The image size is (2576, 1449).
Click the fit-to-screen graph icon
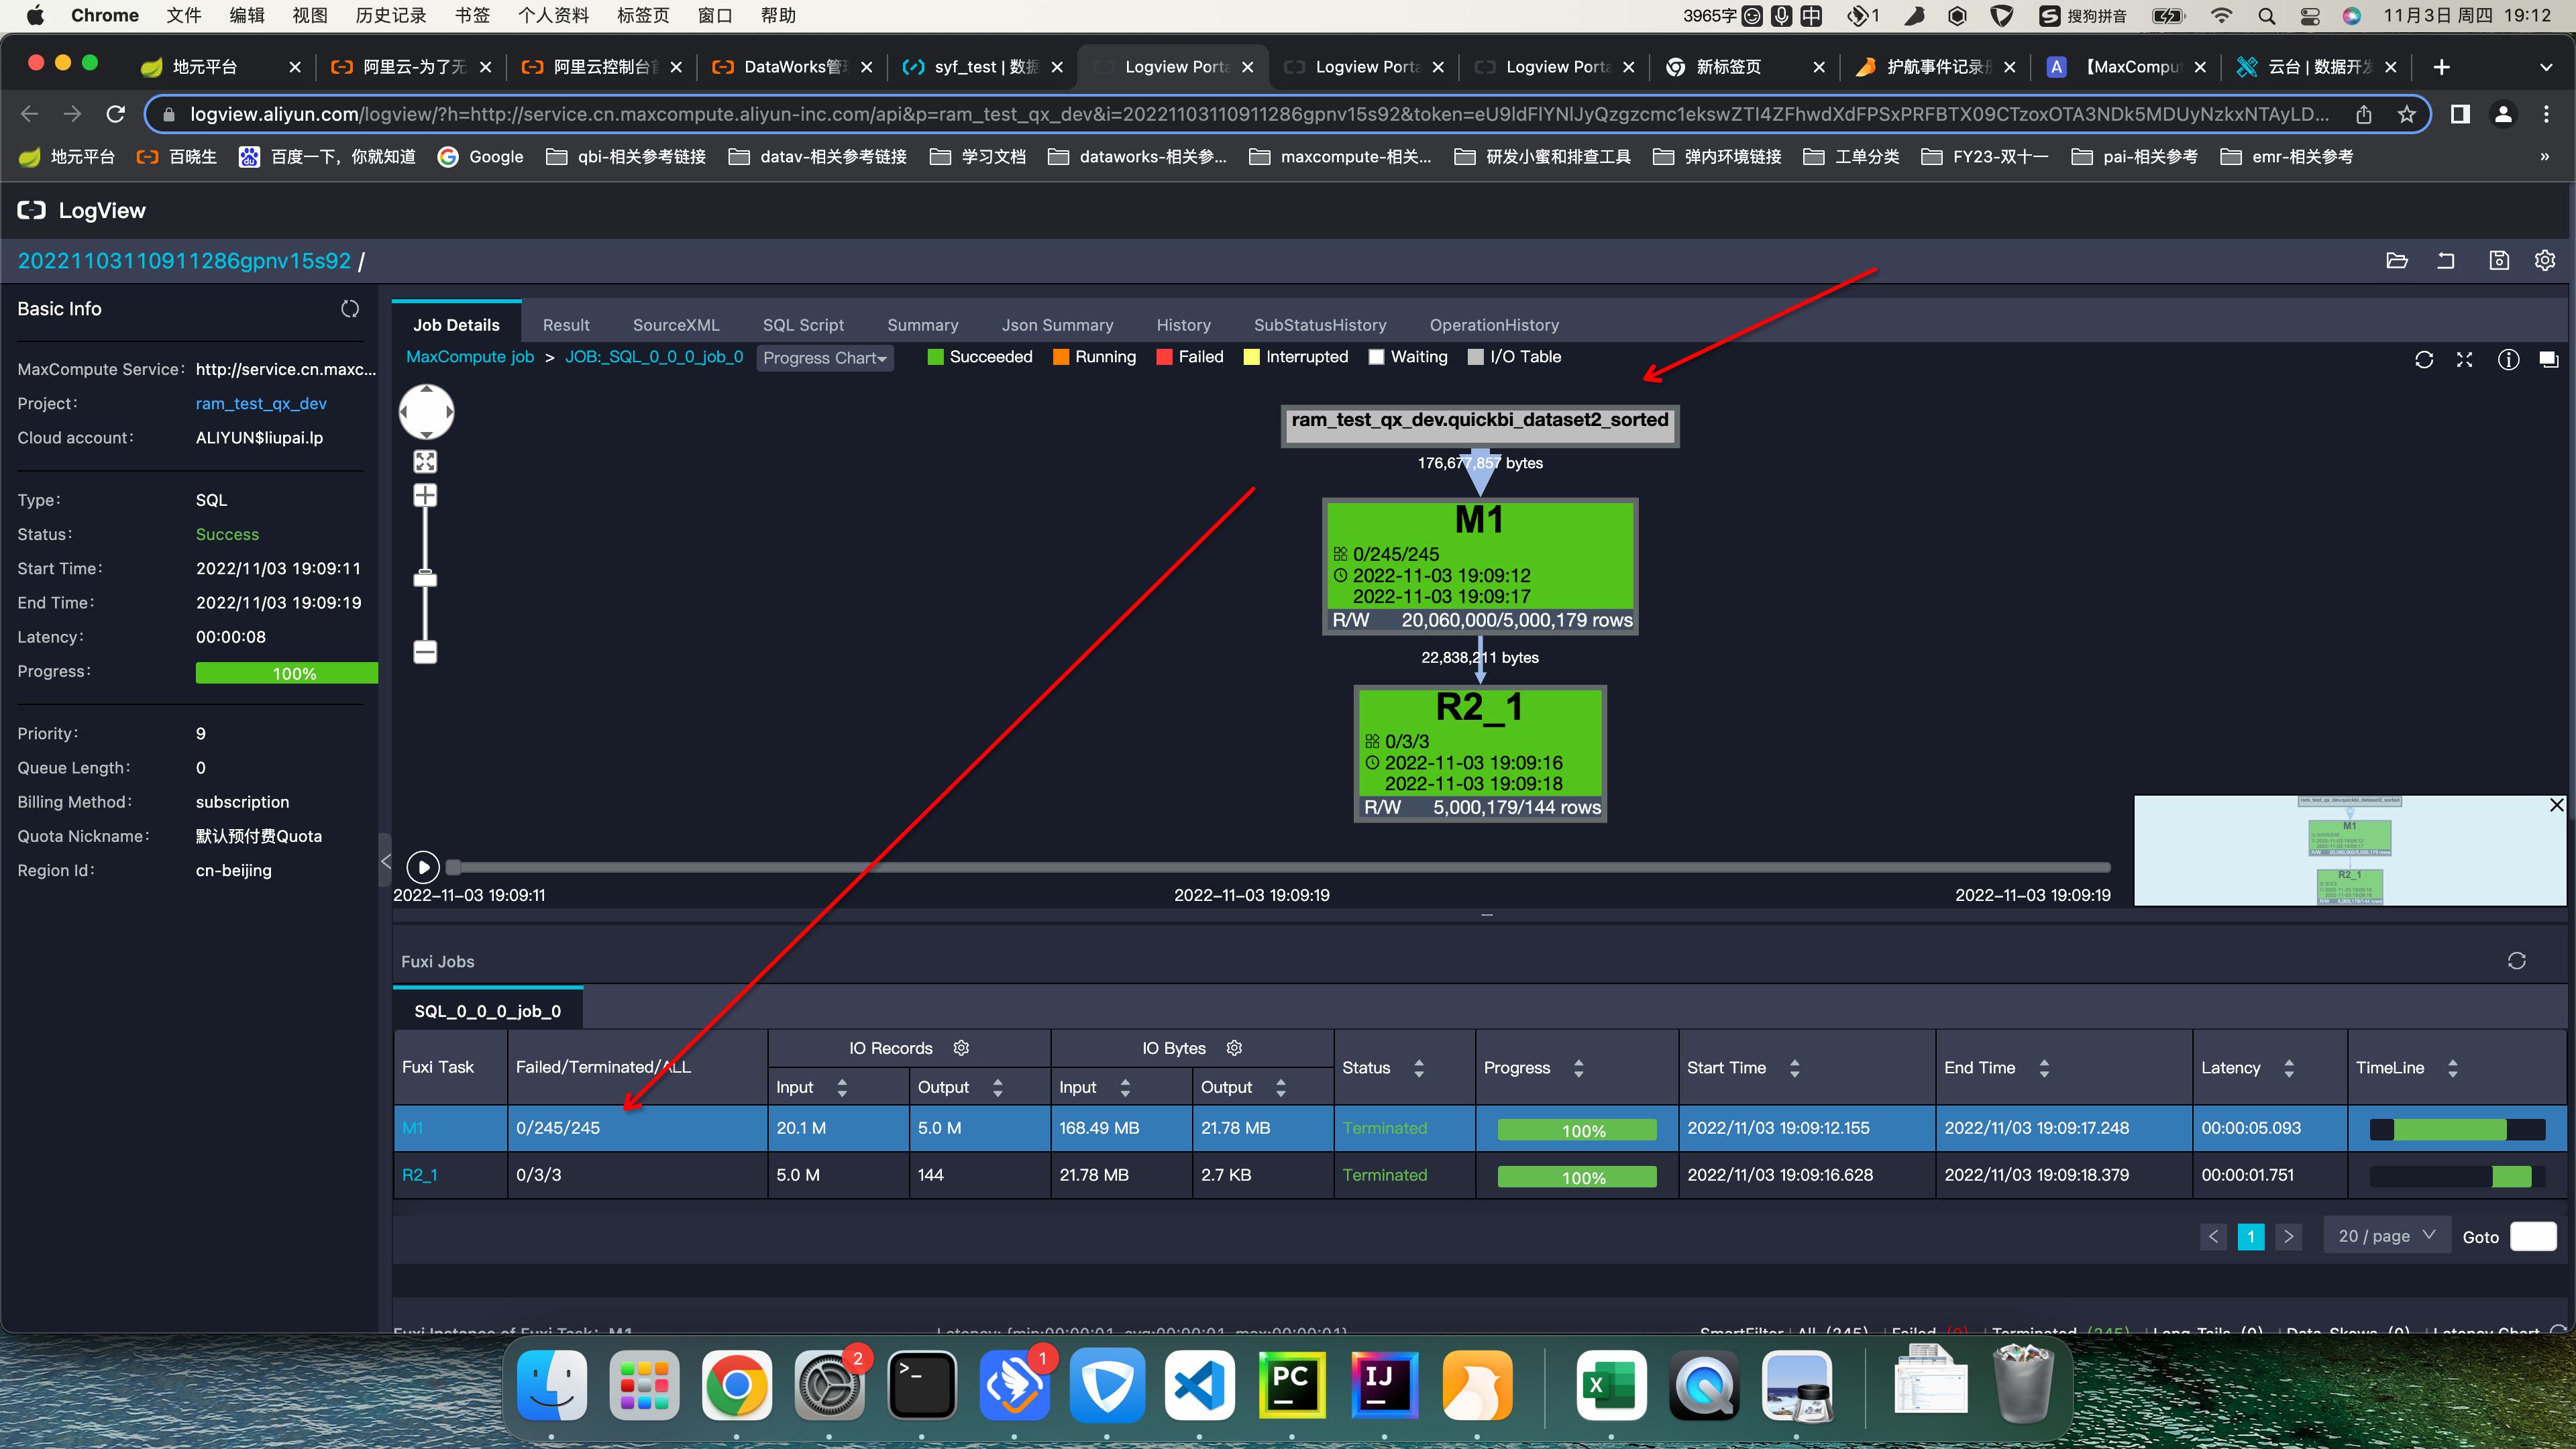click(x=425, y=461)
